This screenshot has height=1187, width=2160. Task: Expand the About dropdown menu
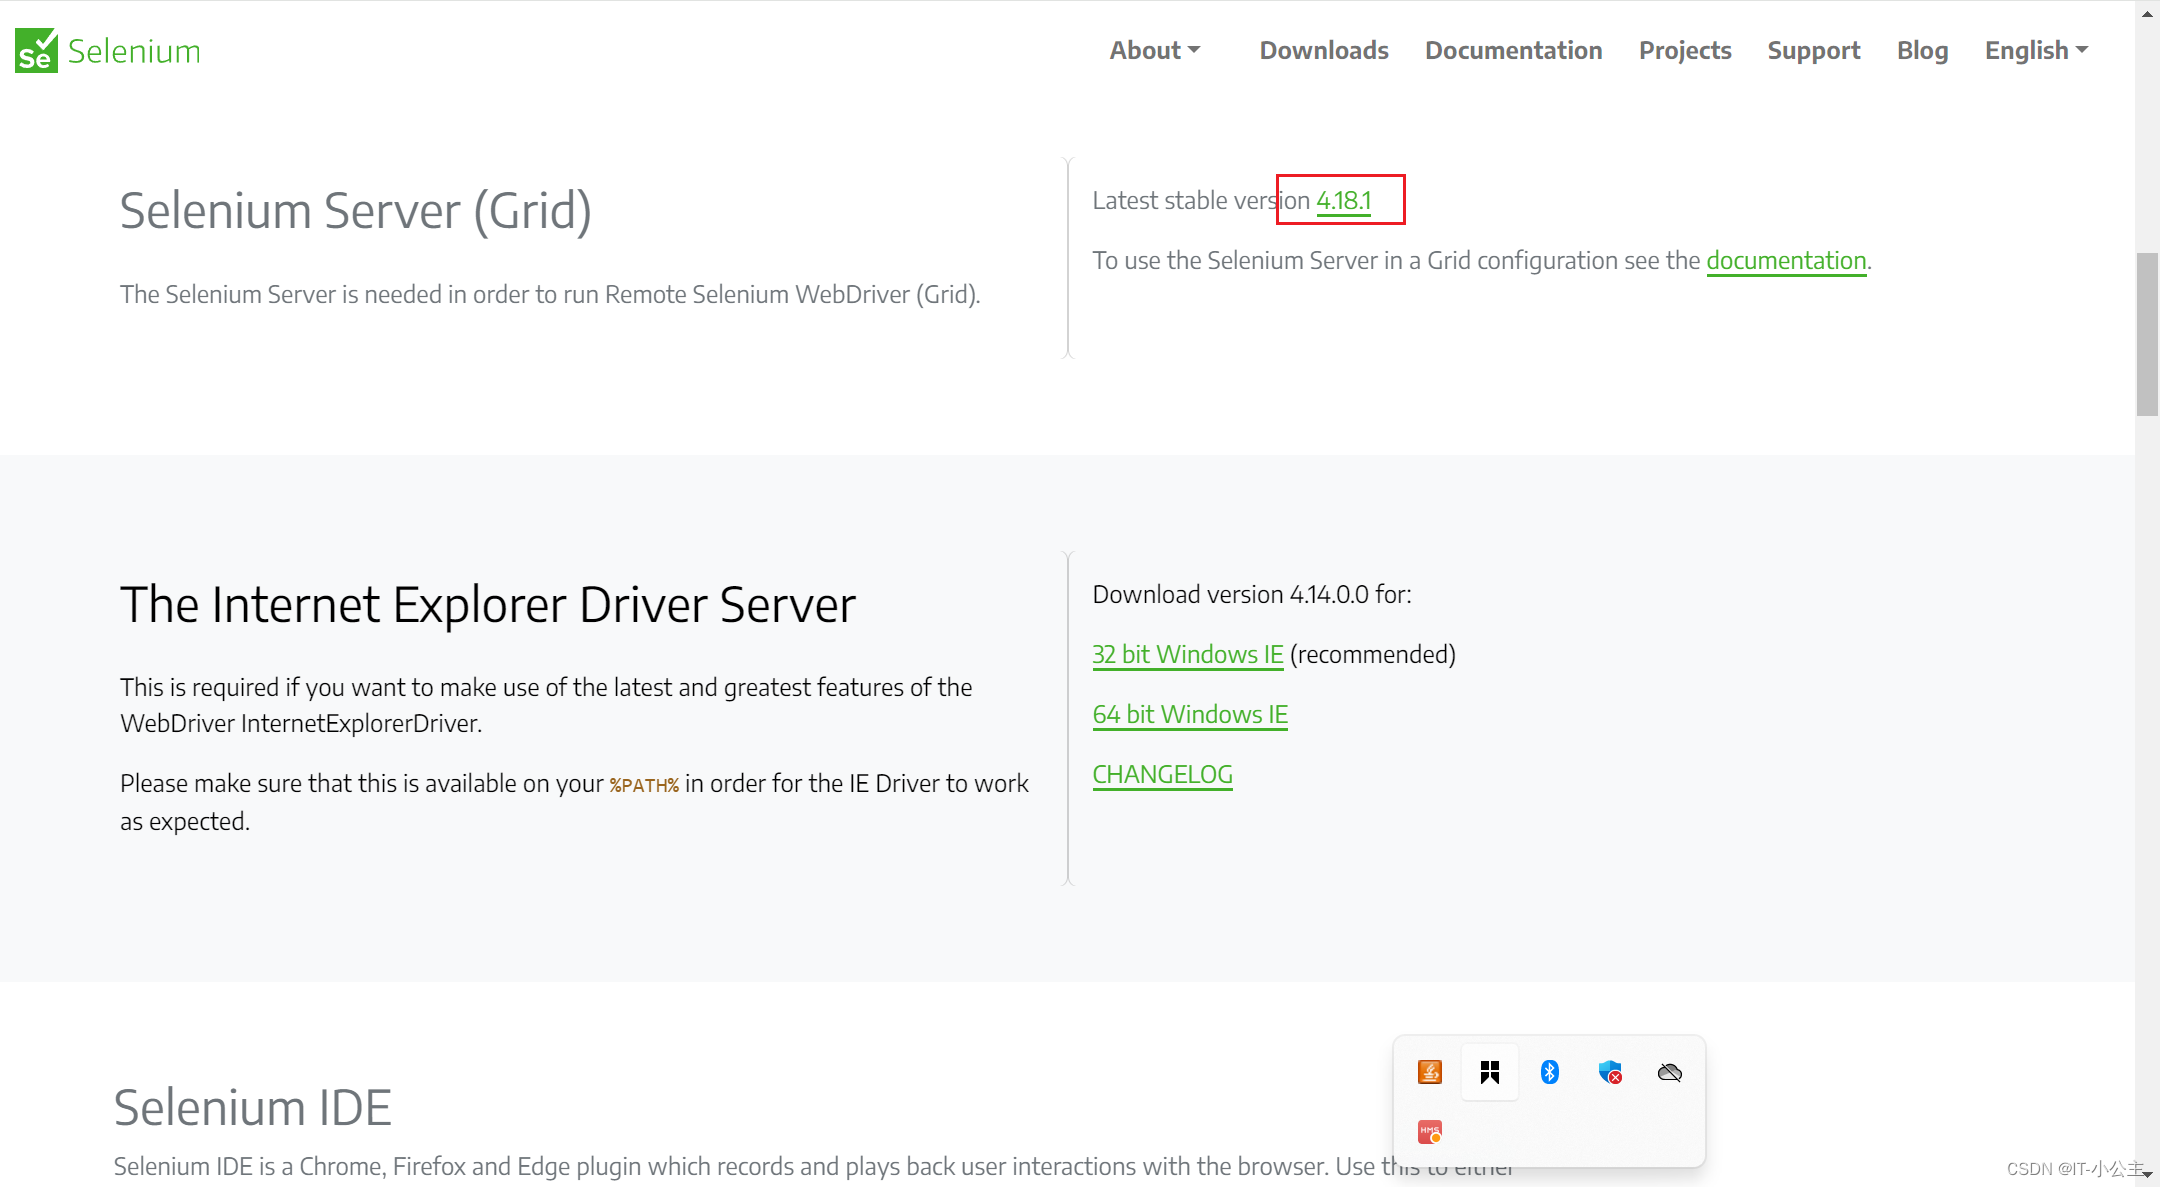1155,50
